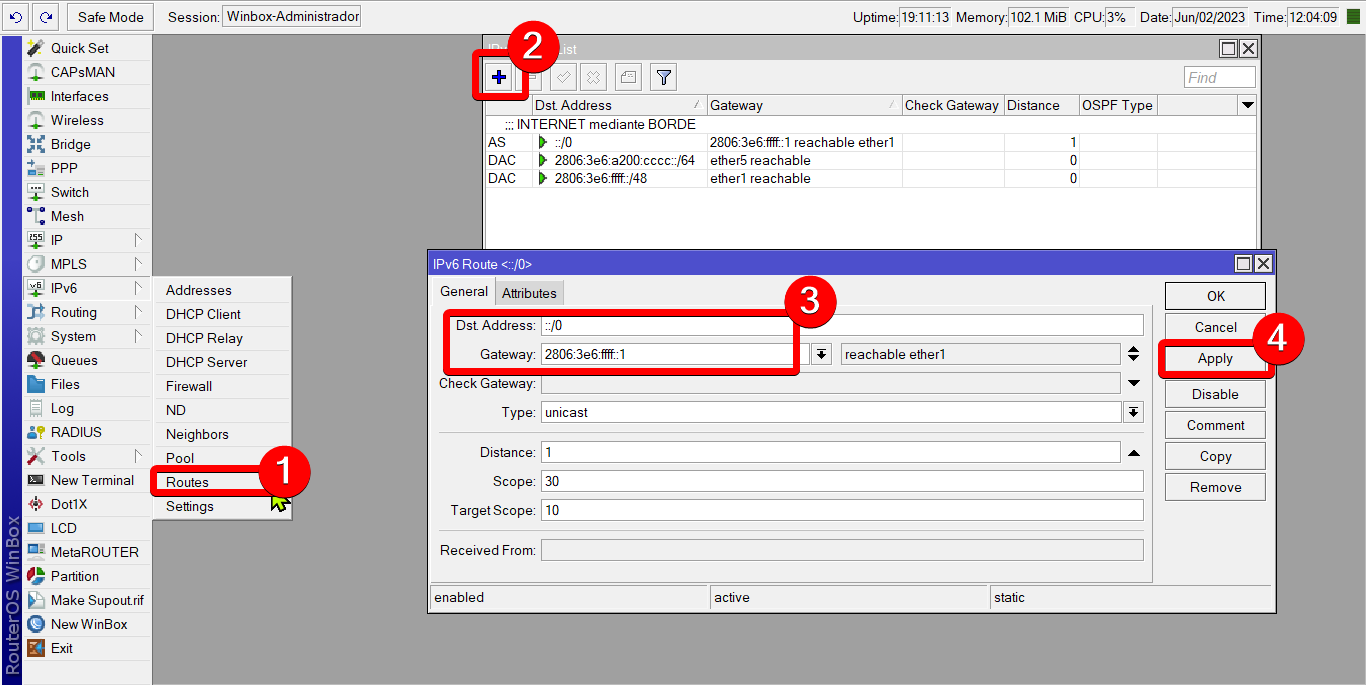Select Routes in the IPv6 submenu

coord(190,482)
